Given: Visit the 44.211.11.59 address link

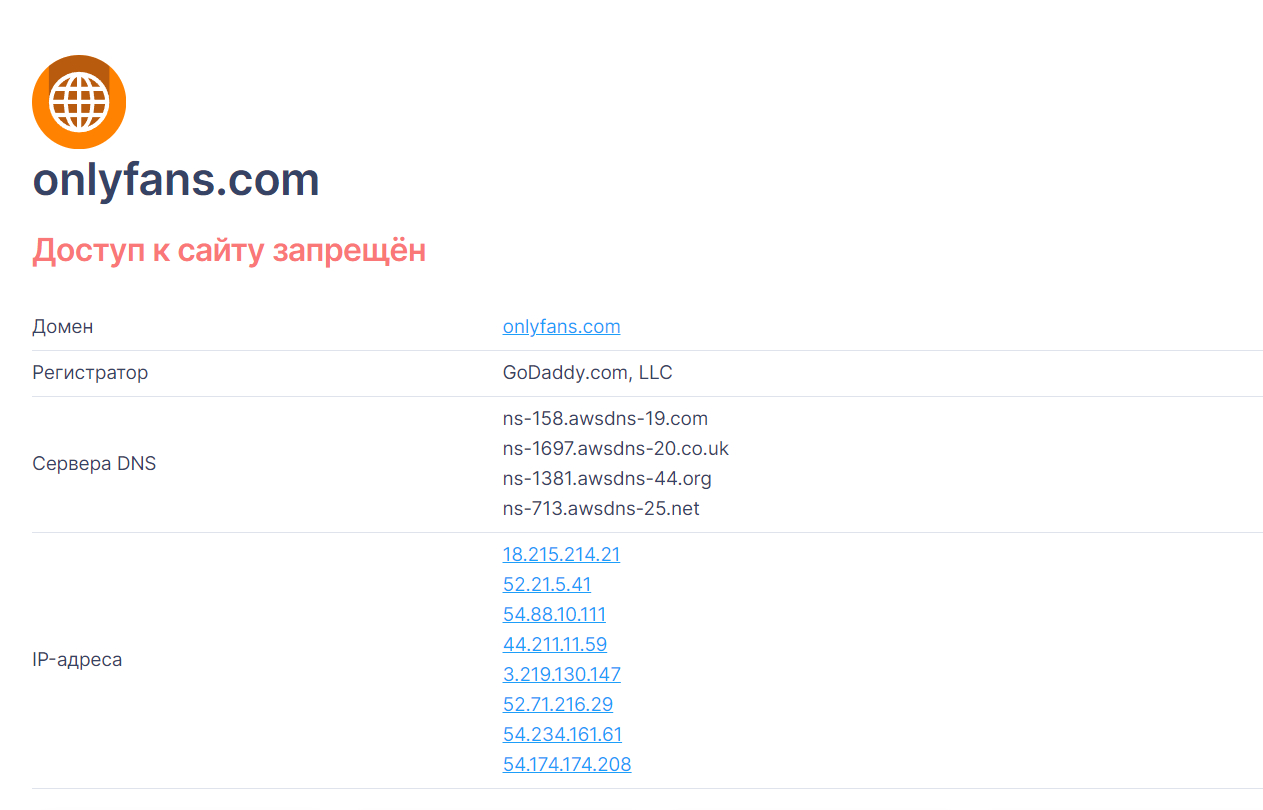Looking at the screenshot, I should click(555, 644).
